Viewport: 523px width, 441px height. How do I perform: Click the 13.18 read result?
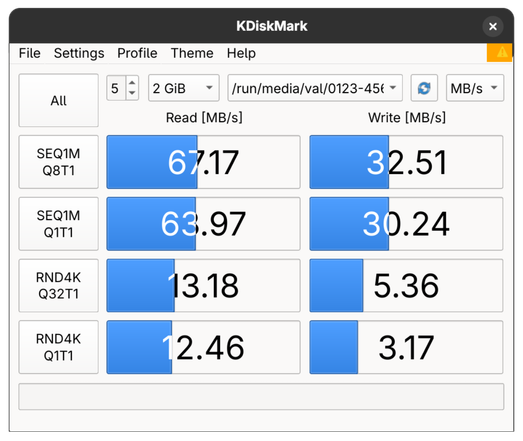(x=203, y=286)
